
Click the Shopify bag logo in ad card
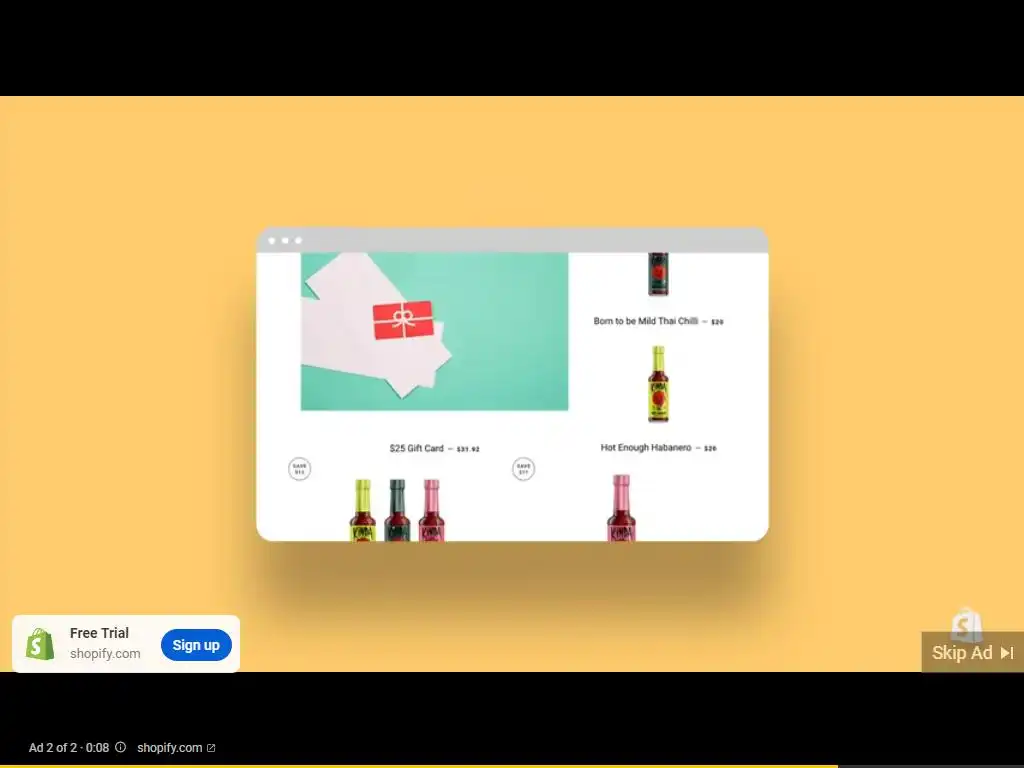pos(40,644)
